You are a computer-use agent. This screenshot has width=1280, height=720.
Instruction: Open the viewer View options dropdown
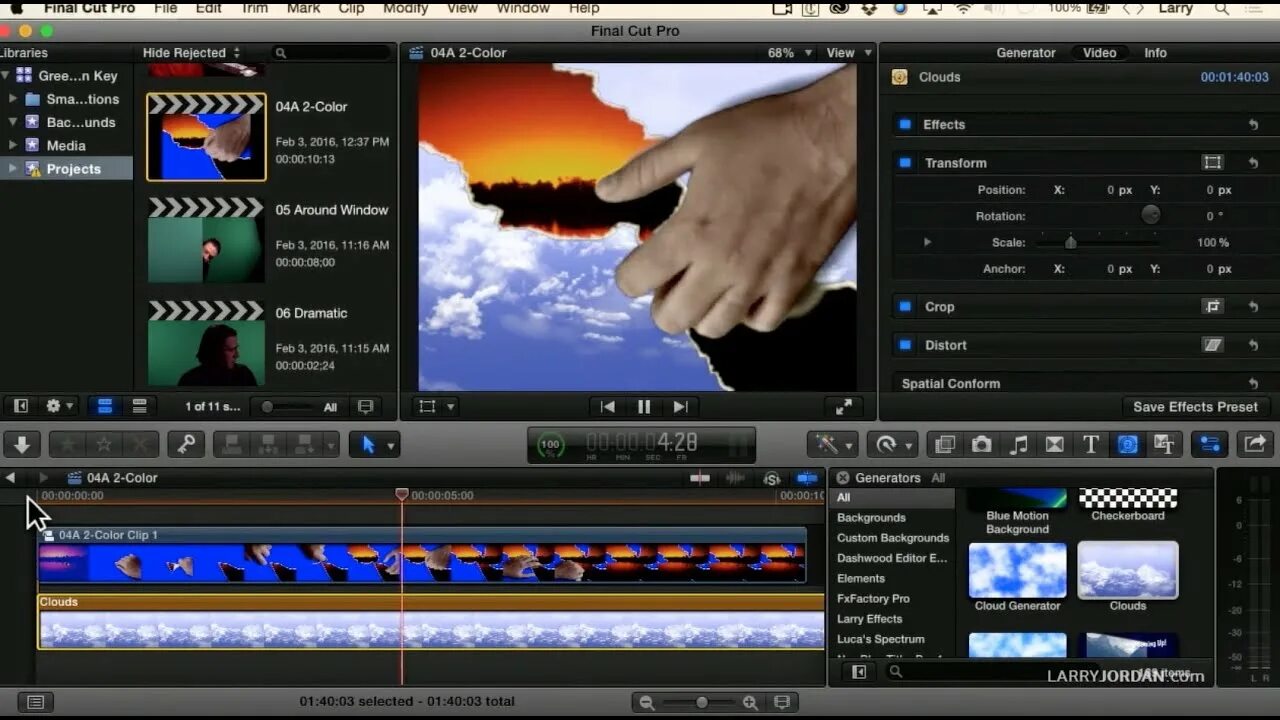[x=848, y=53]
